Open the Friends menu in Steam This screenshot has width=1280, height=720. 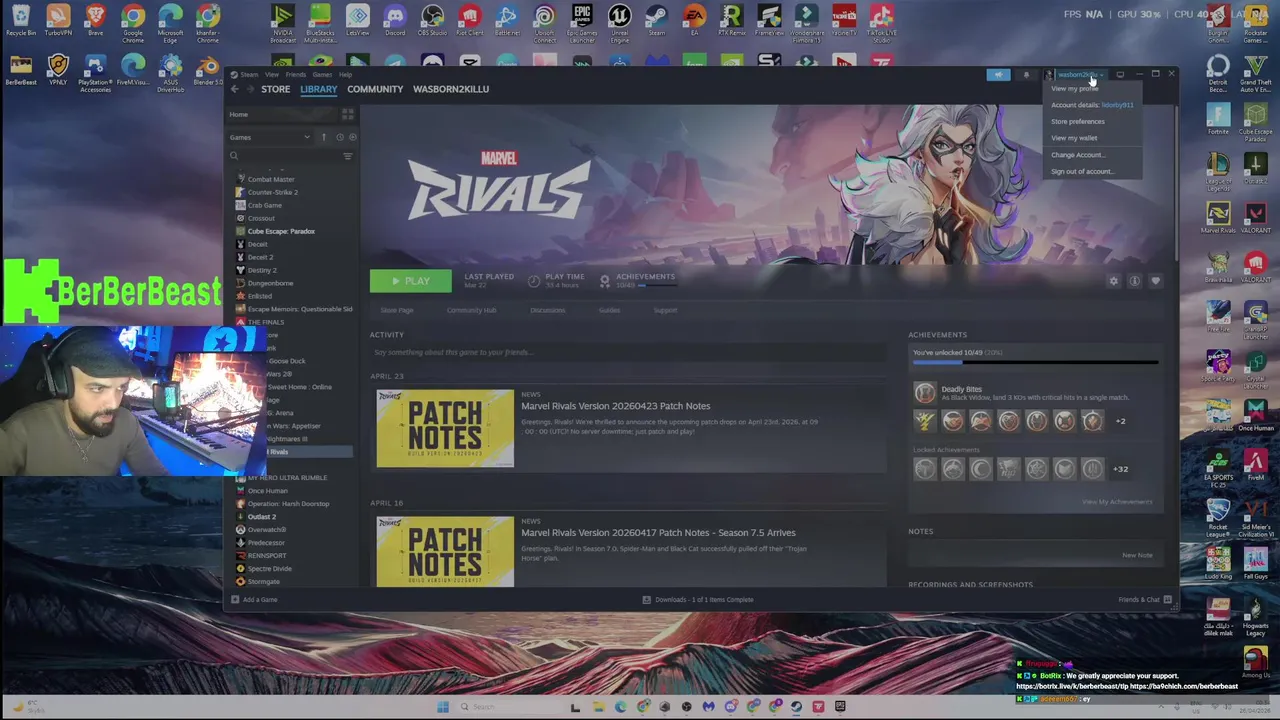tap(296, 75)
